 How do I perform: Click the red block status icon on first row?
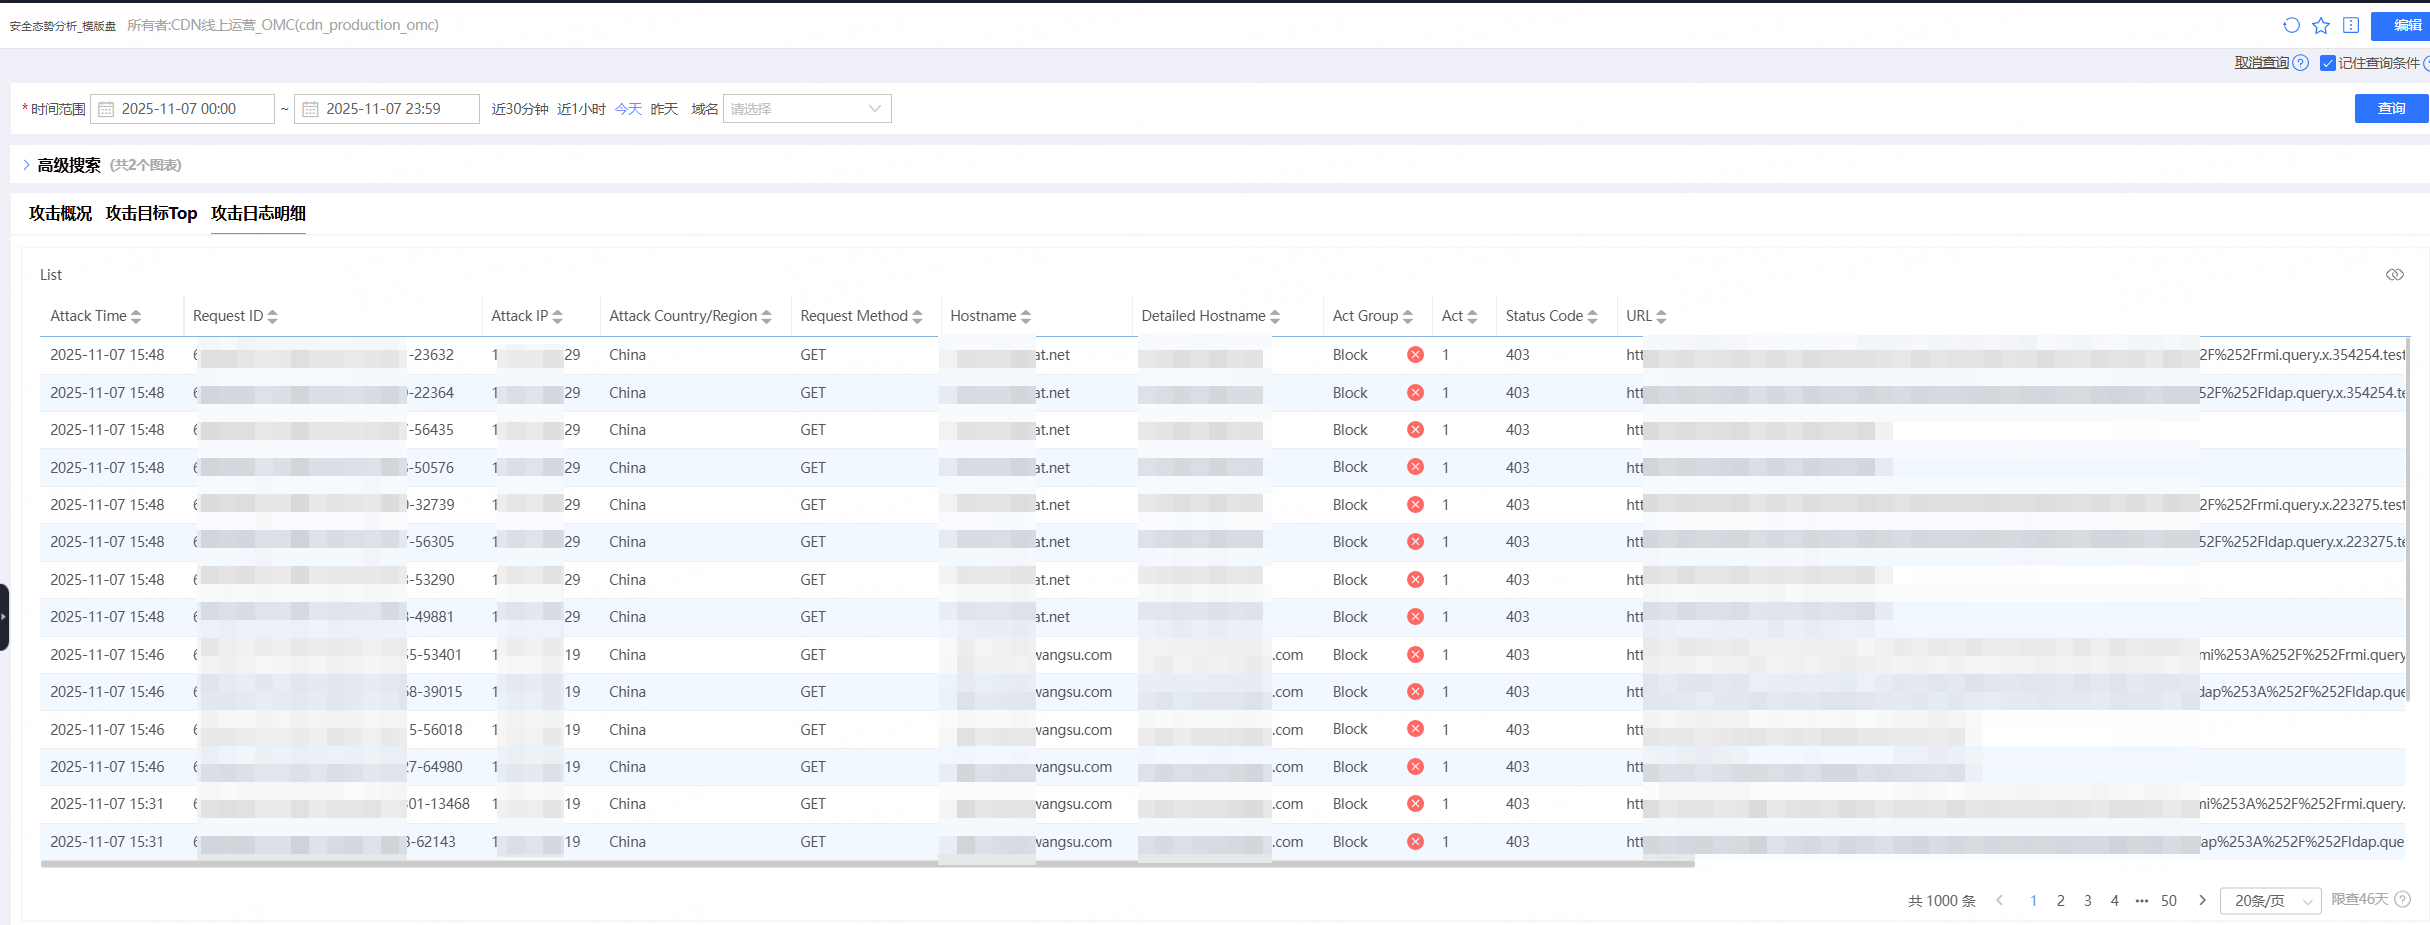(1415, 354)
